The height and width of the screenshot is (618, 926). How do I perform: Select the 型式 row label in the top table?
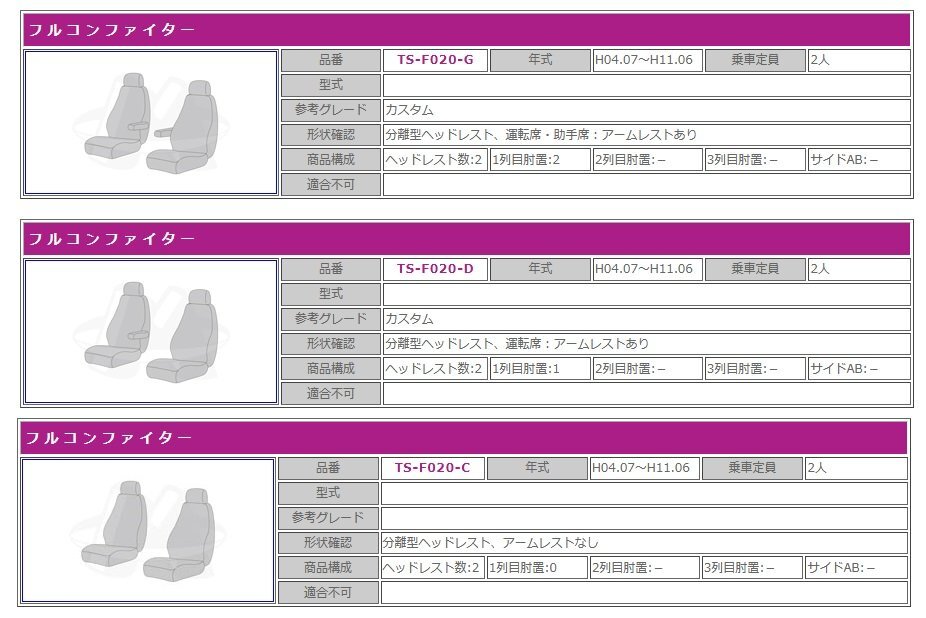click(x=330, y=84)
